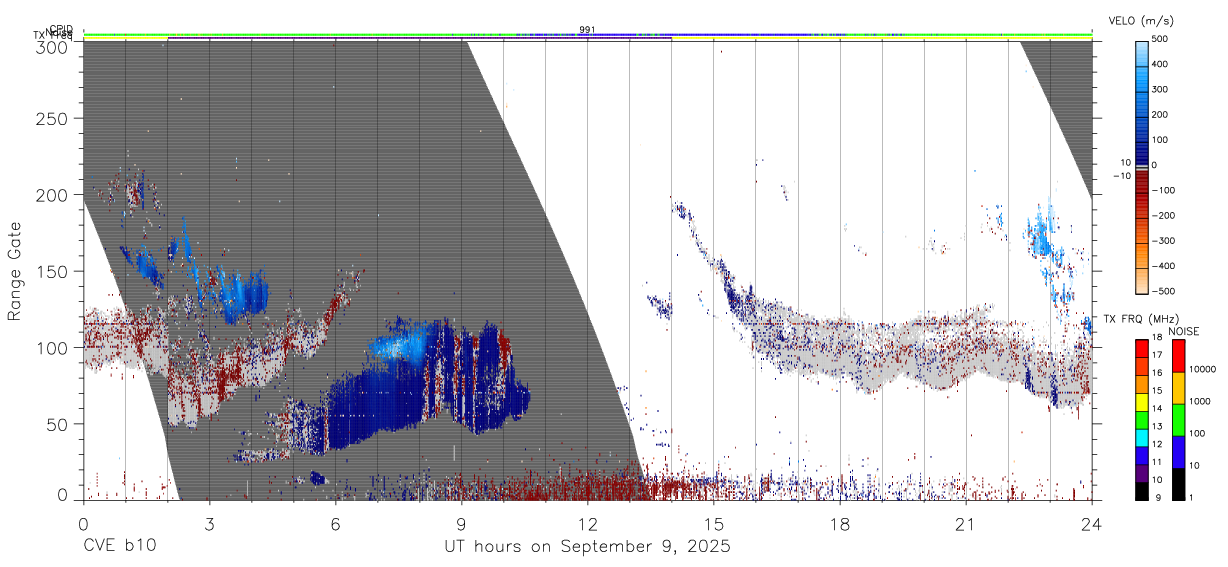
Task: Click the range gate tick label "250"
Action: [x=52, y=119]
